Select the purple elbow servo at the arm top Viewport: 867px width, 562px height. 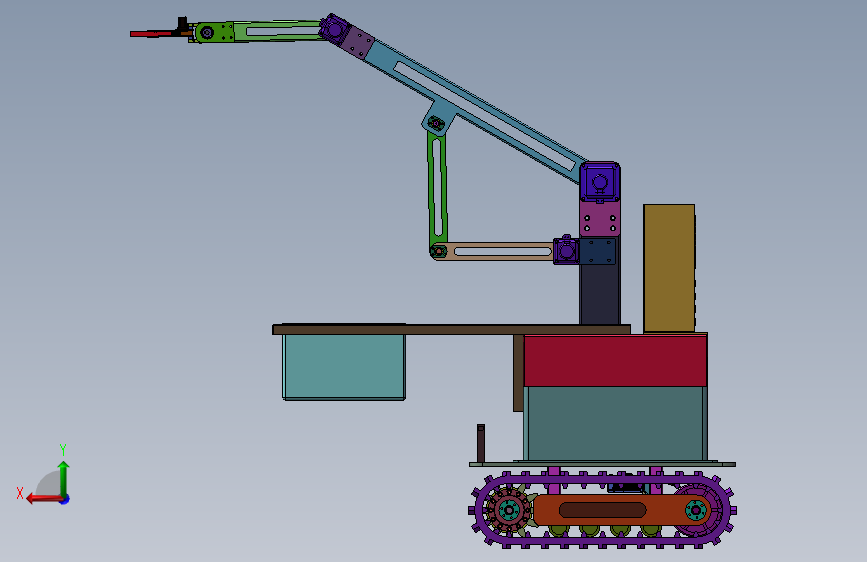pos(334,28)
